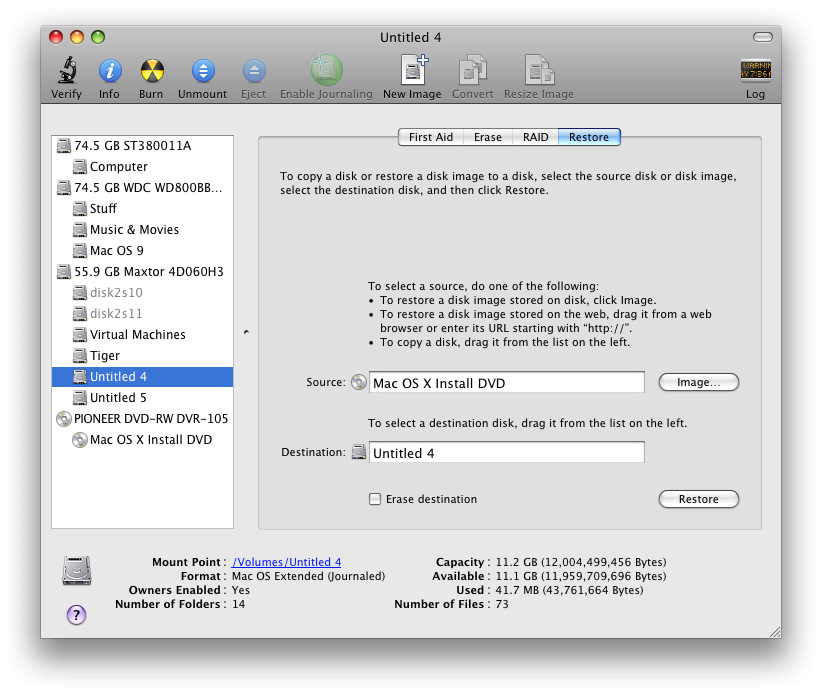
Task: Click the Image... button
Action: [x=699, y=382]
